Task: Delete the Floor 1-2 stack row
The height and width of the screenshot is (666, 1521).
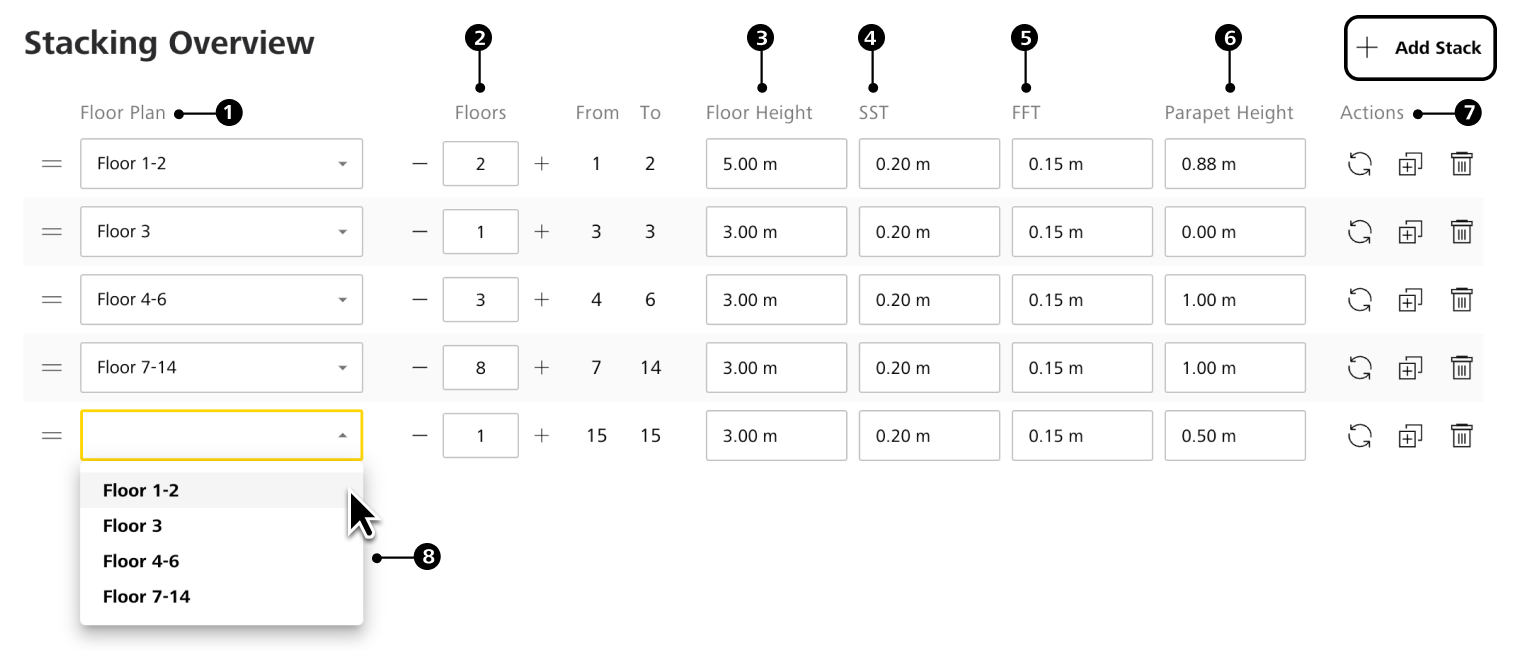Action: pos(1461,164)
